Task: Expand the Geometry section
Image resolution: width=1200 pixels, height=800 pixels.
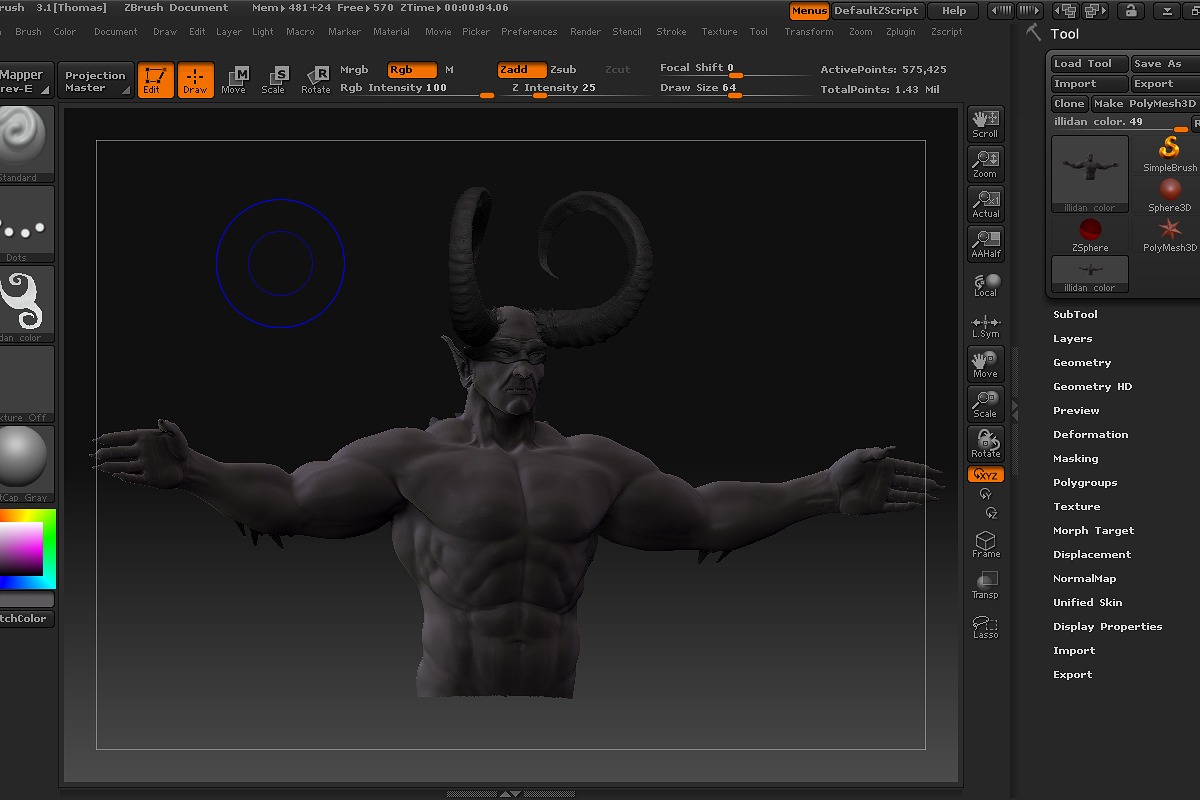Action: 1082,363
